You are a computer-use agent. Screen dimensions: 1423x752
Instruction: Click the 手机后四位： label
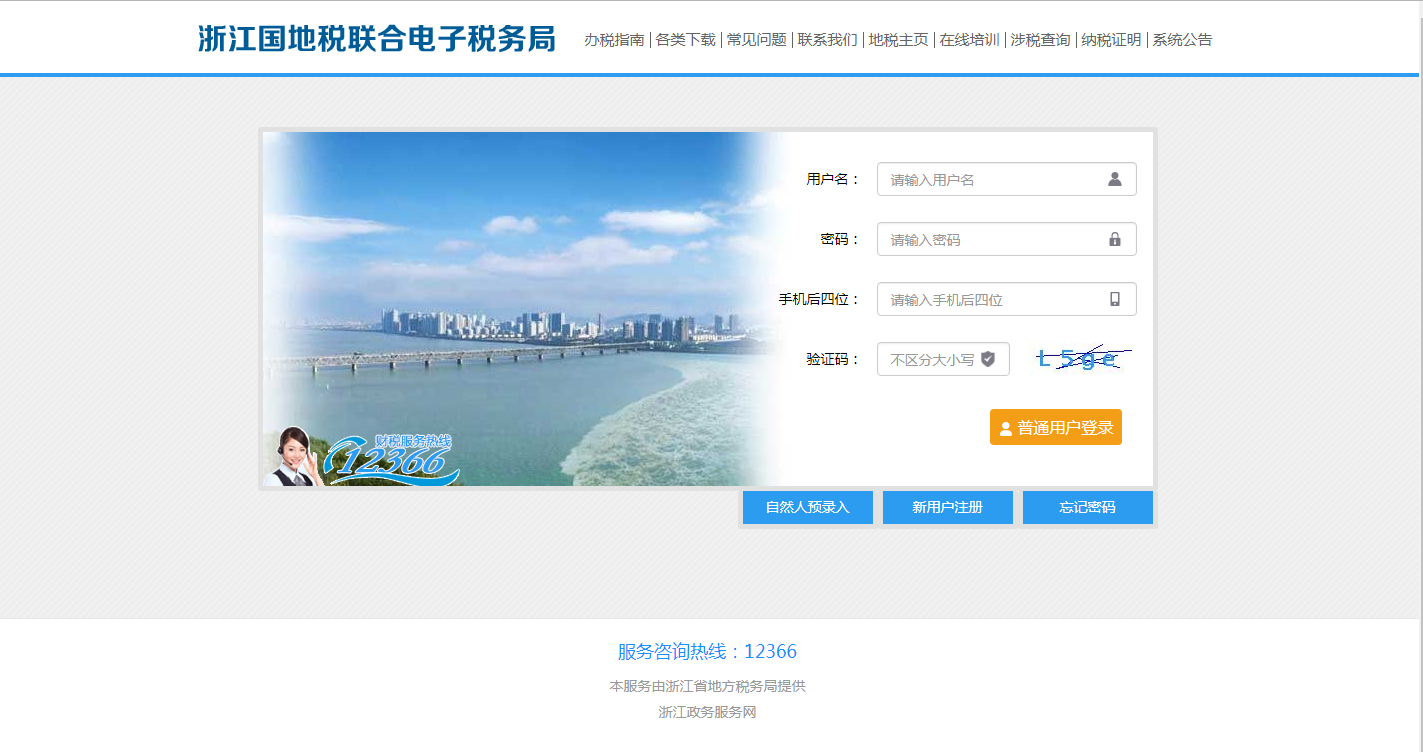pos(819,299)
